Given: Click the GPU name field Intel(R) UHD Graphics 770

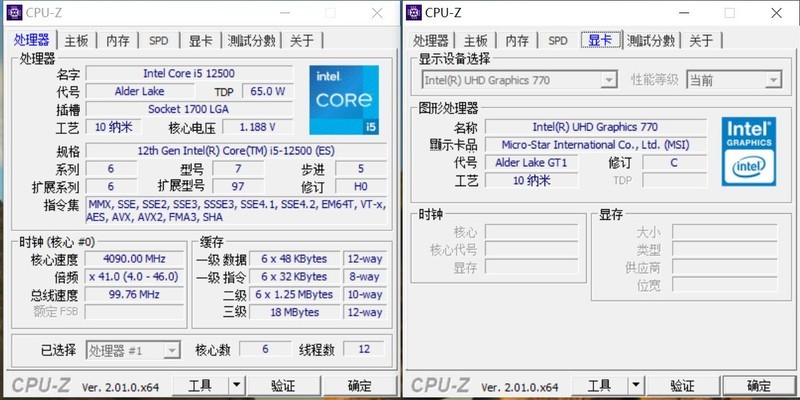Looking at the screenshot, I should 595,127.
